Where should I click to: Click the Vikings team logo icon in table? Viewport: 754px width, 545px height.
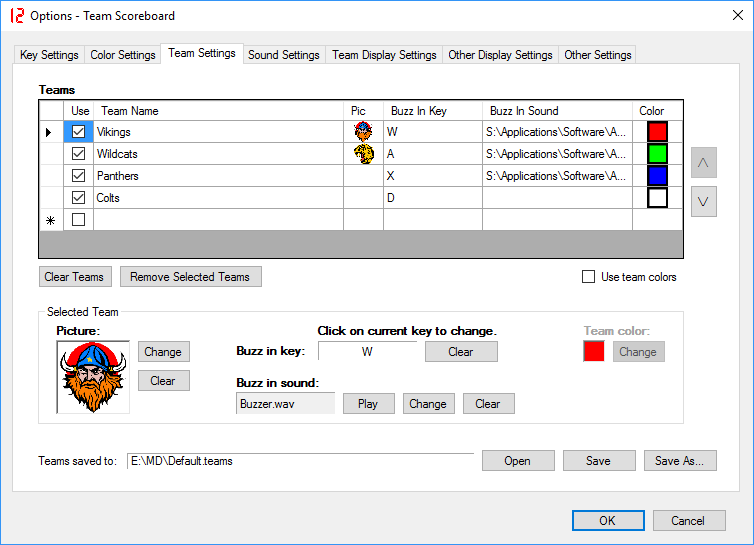[363, 132]
